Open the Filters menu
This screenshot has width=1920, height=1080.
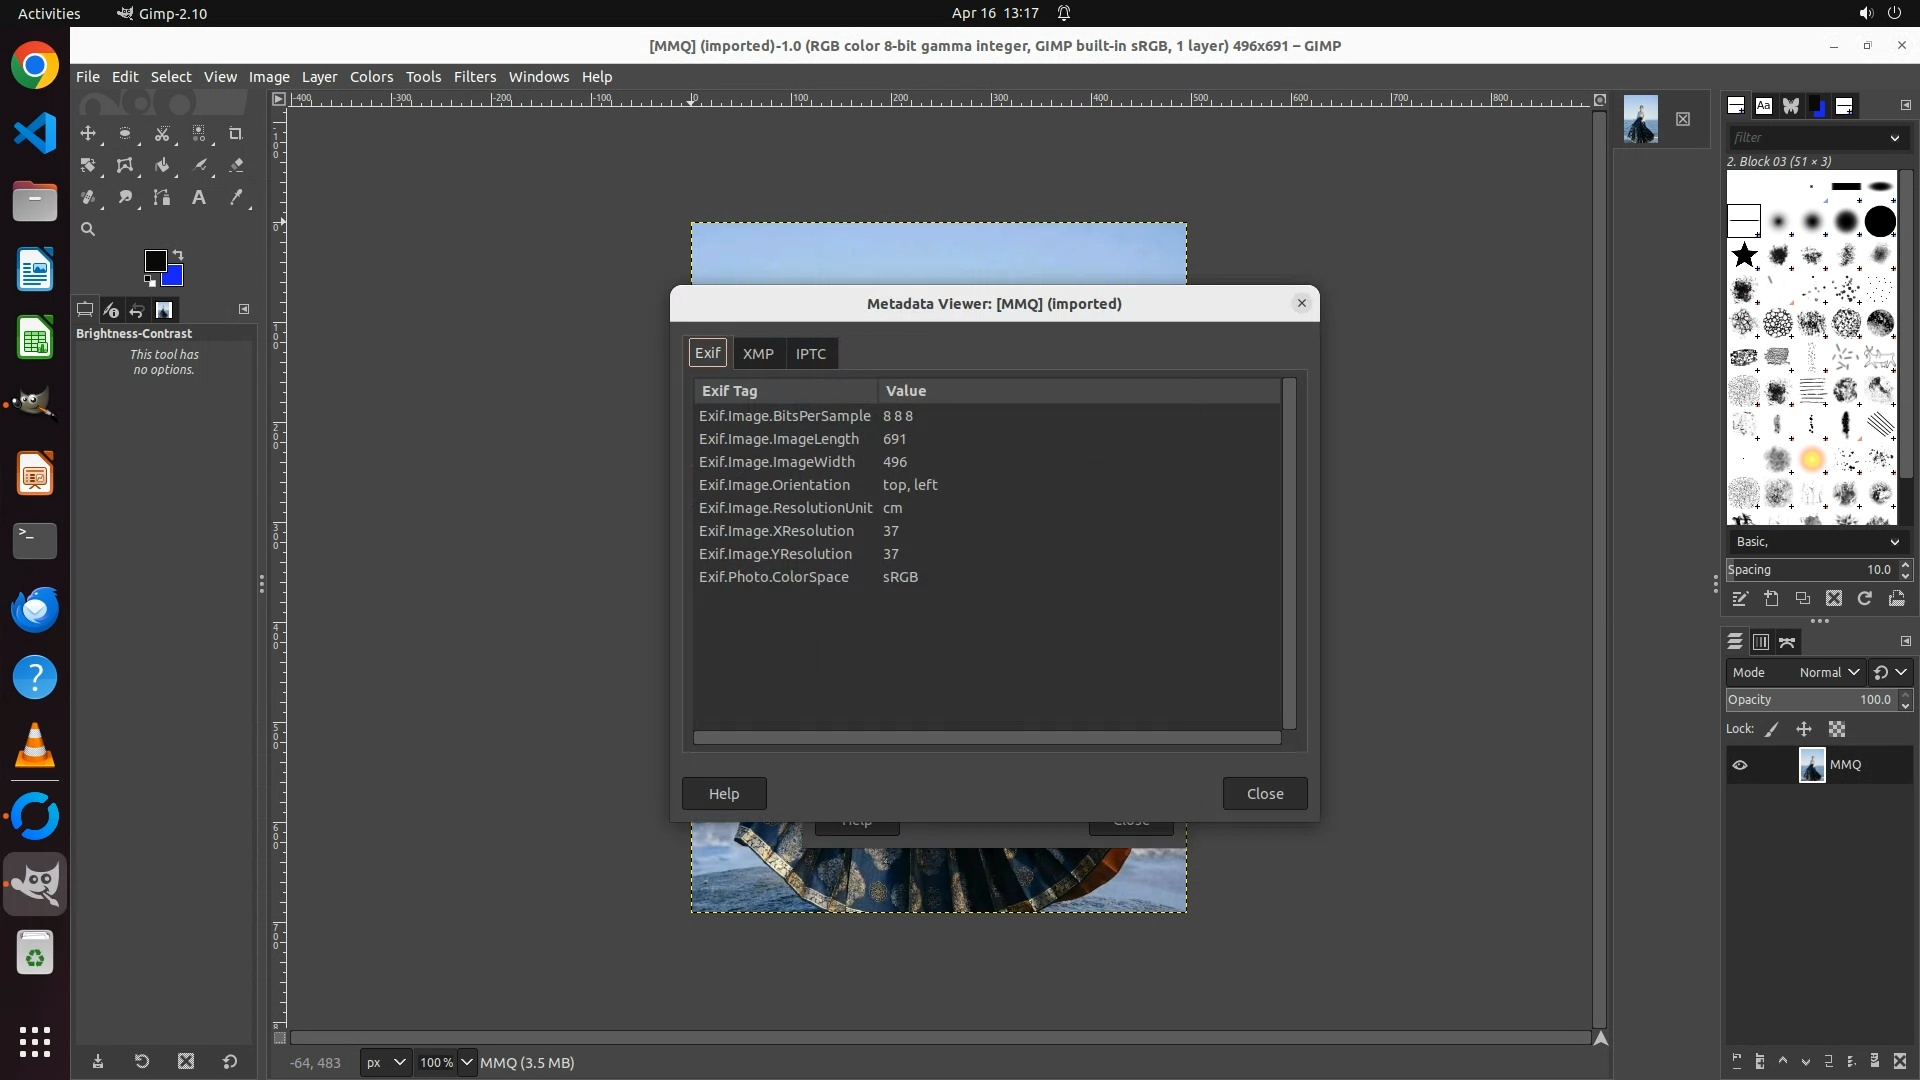coord(474,77)
